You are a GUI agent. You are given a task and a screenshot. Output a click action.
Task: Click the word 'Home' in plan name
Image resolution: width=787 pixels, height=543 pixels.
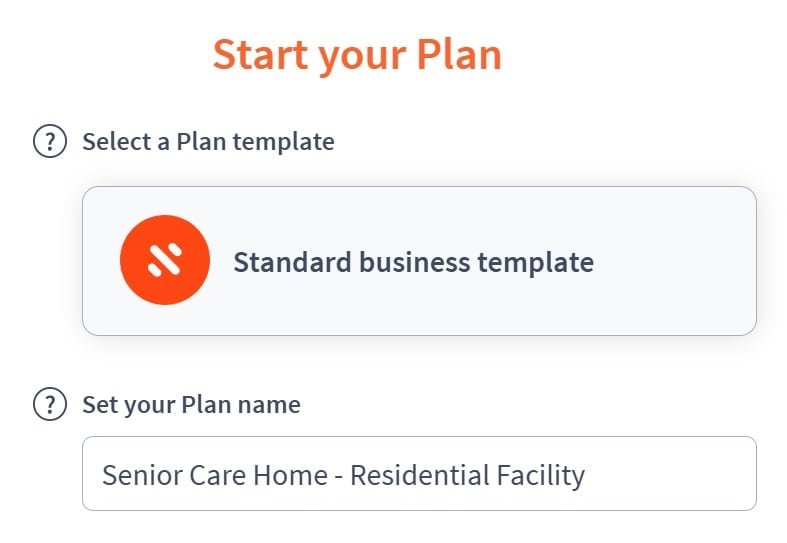(x=290, y=475)
